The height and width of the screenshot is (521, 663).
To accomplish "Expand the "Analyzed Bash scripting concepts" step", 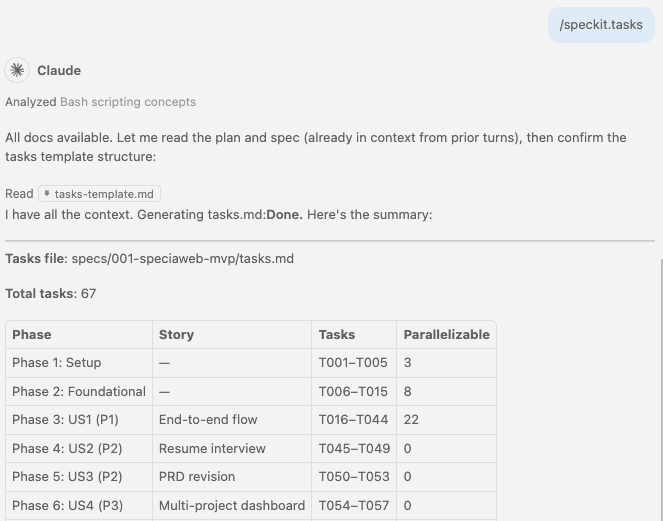I will click(x=100, y=102).
